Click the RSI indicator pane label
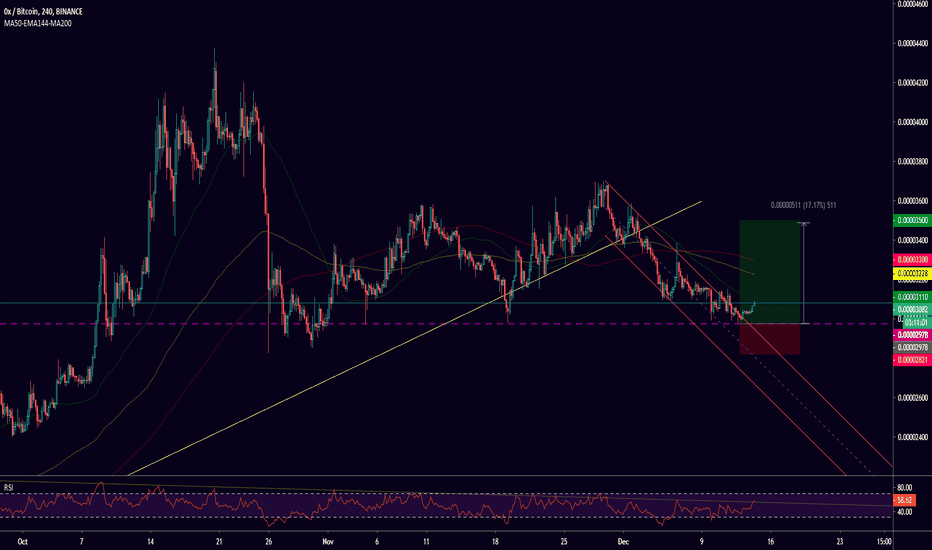Image resolution: width=932 pixels, height=550 pixels. tap(8, 488)
